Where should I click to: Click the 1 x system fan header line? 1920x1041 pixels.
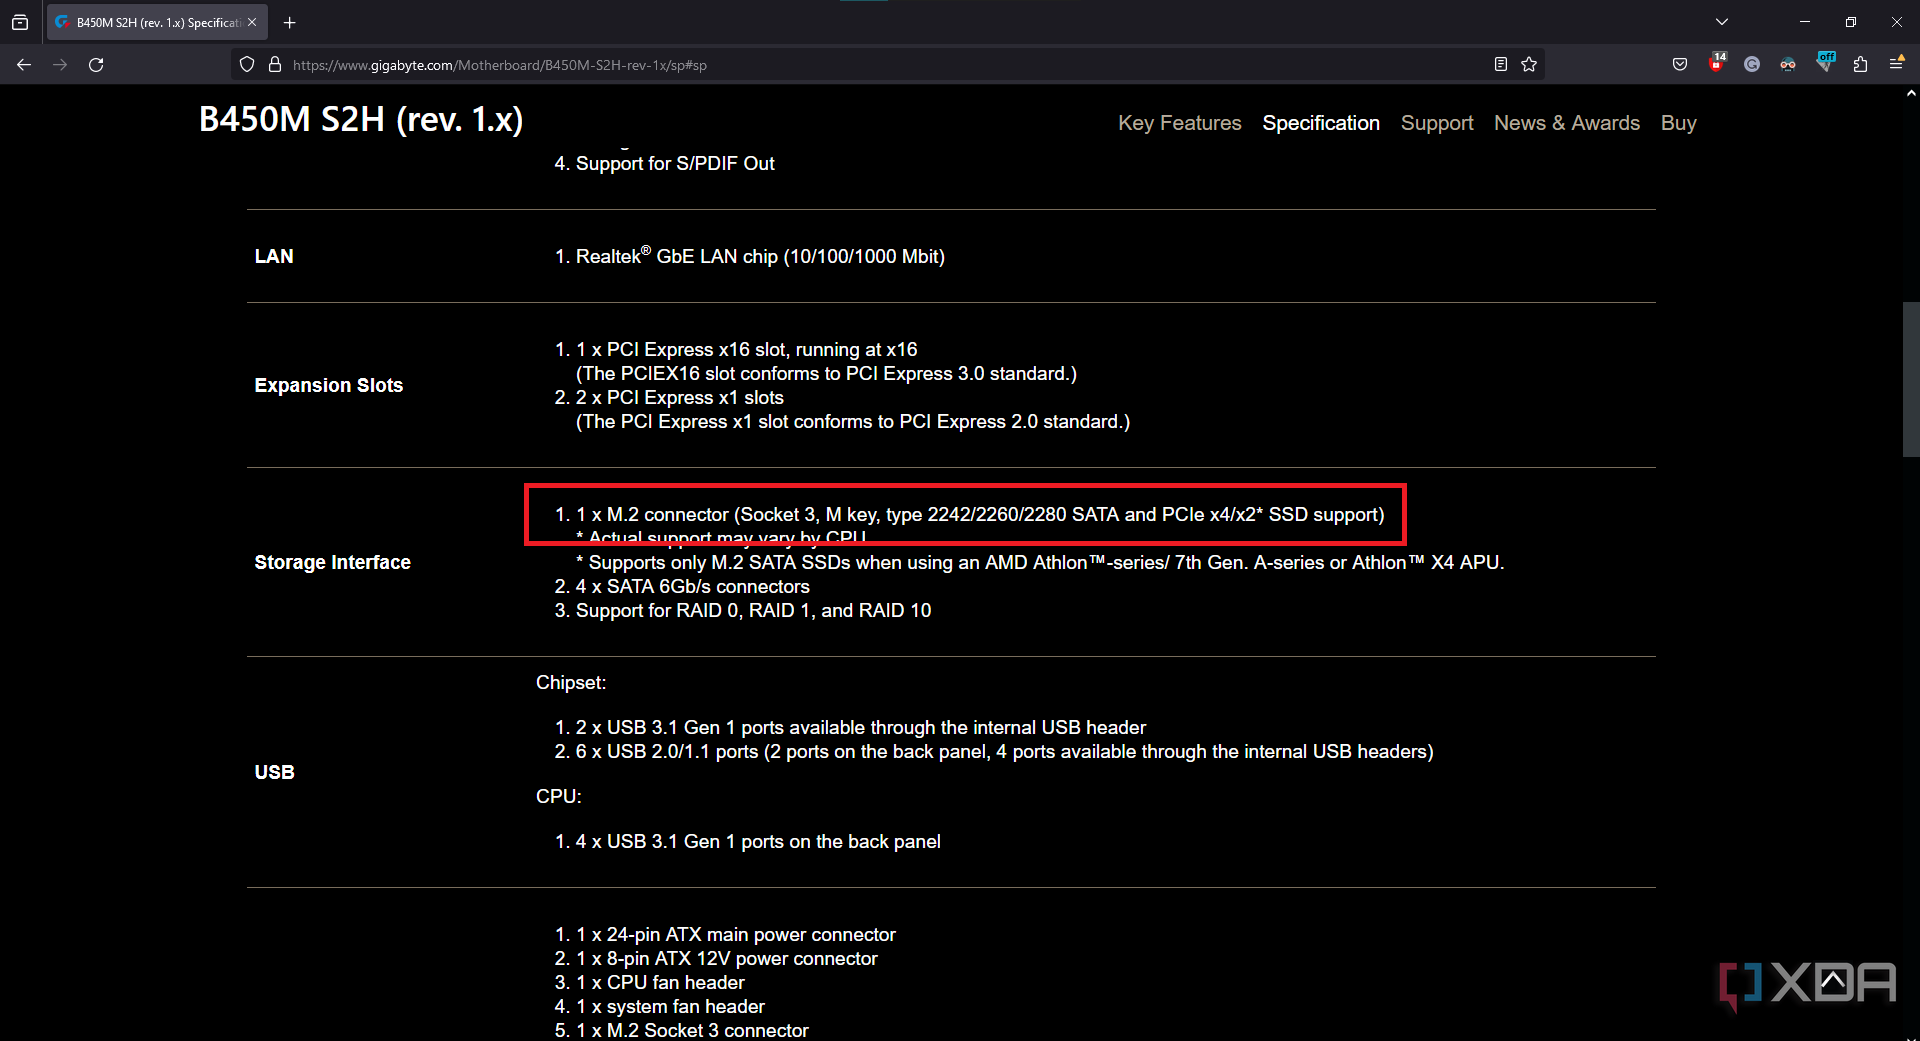[670, 1006]
